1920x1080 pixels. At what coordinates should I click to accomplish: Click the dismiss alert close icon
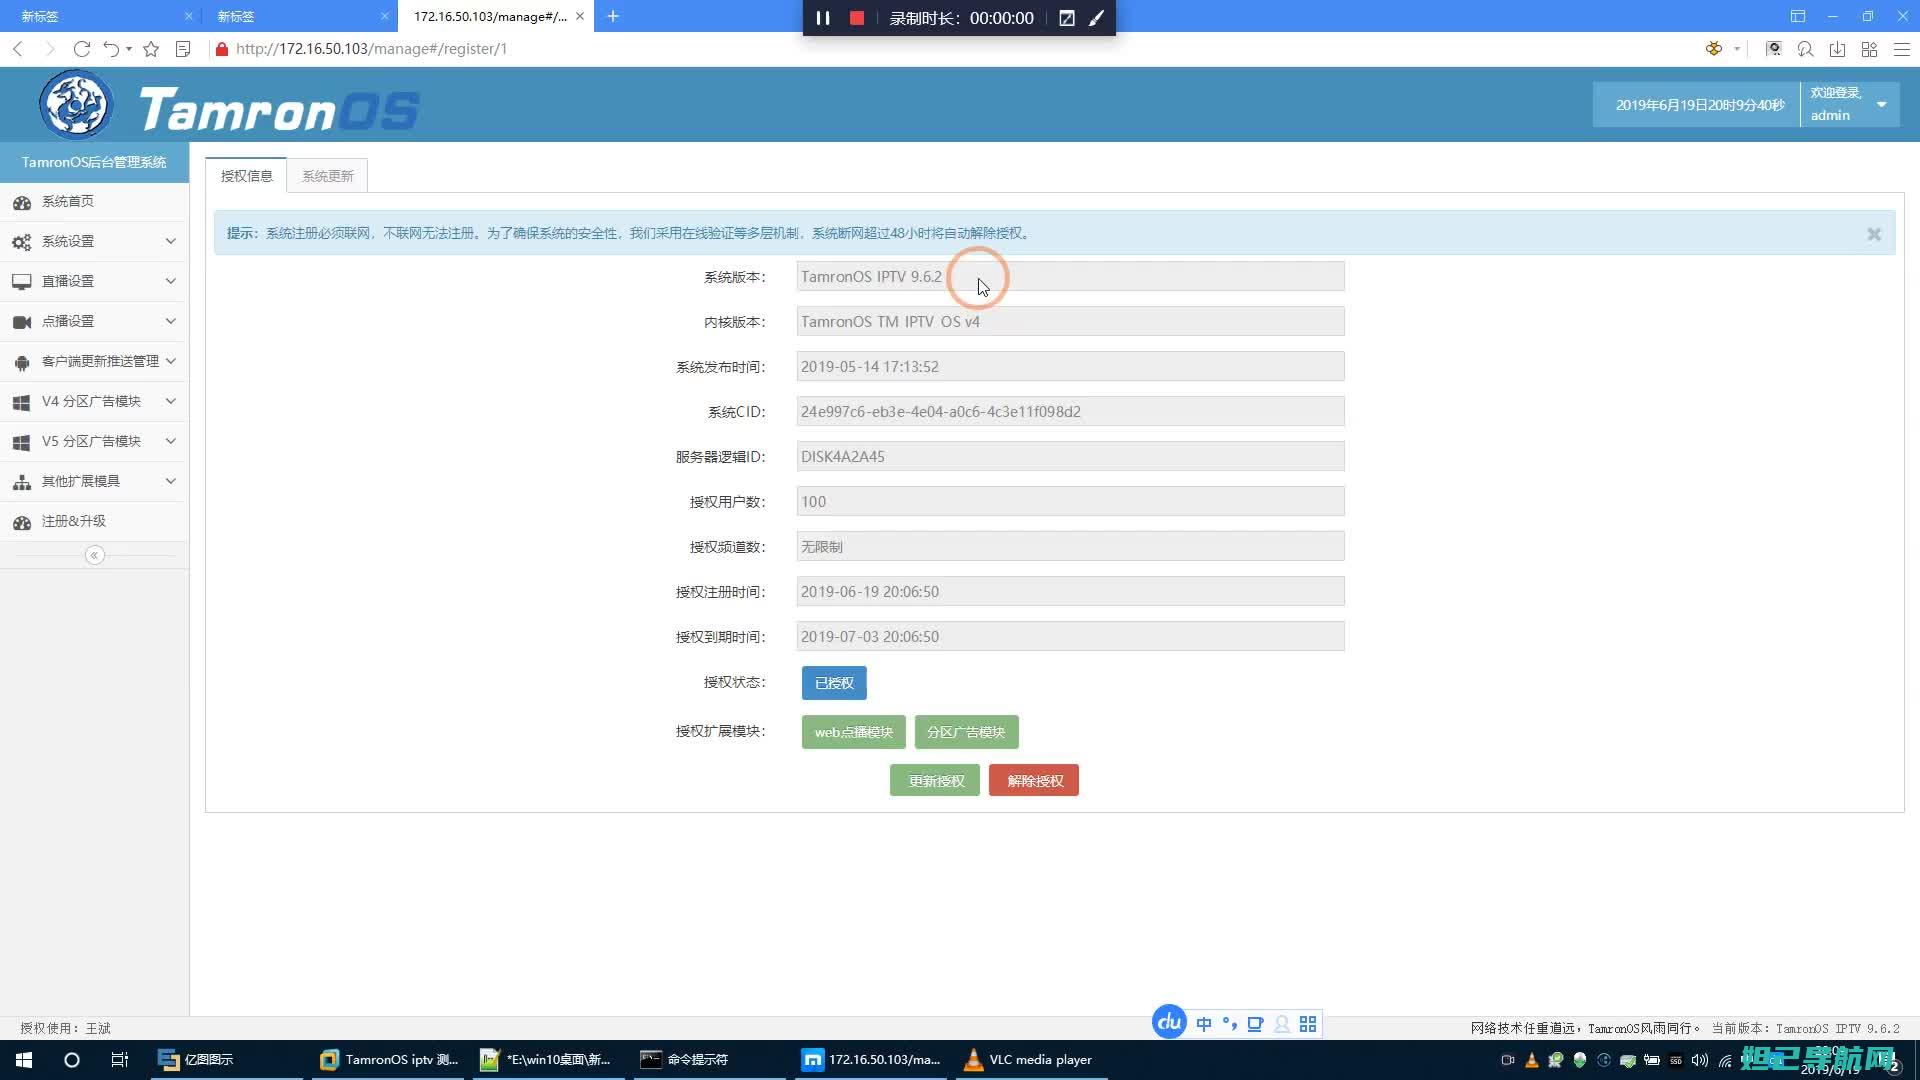pyautogui.click(x=1874, y=233)
